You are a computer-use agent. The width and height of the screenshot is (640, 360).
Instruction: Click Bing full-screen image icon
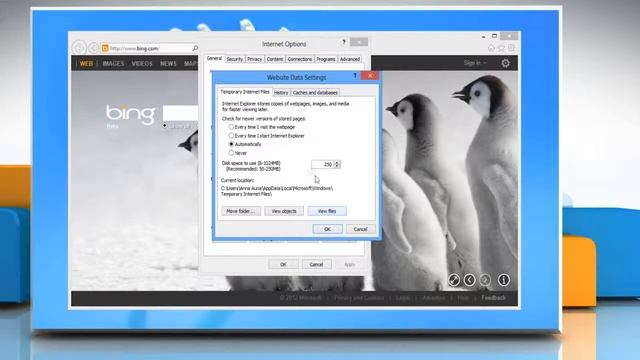point(454,280)
